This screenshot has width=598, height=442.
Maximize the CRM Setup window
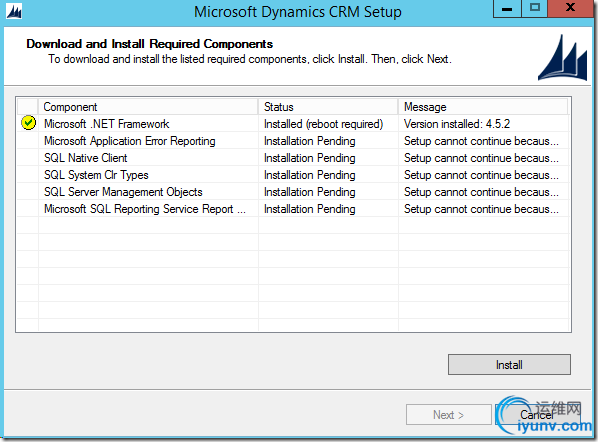pyautogui.click(x=535, y=8)
